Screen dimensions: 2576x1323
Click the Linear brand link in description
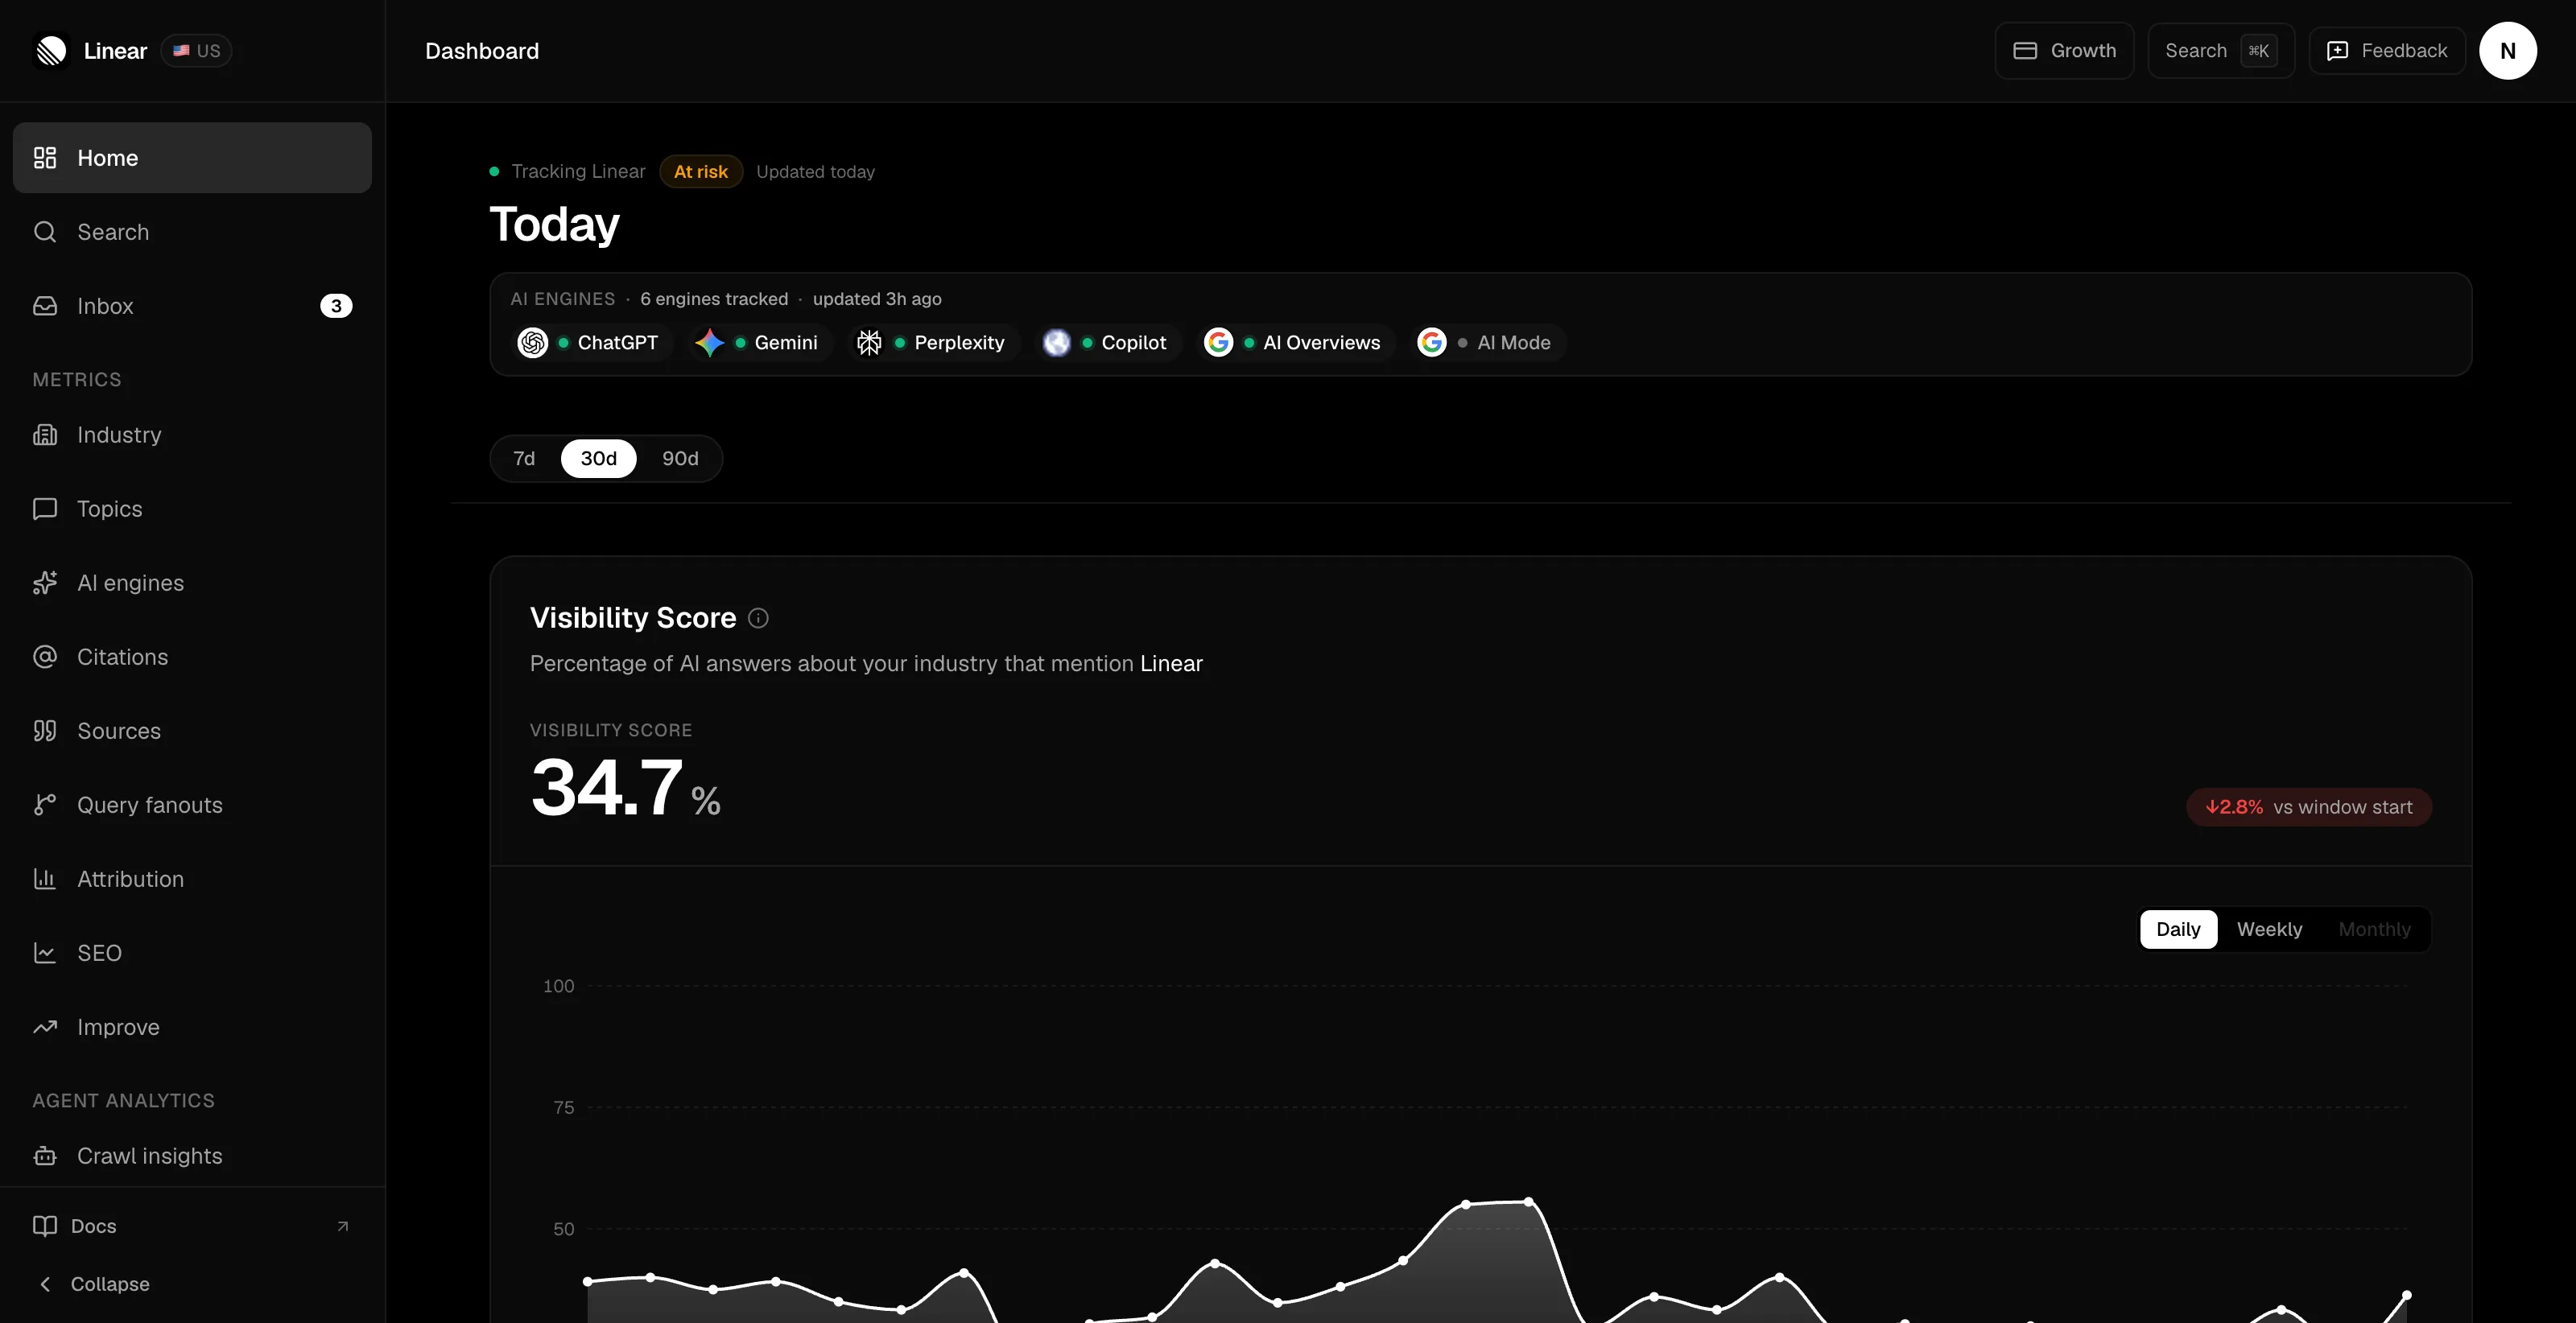click(x=1171, y=664)
